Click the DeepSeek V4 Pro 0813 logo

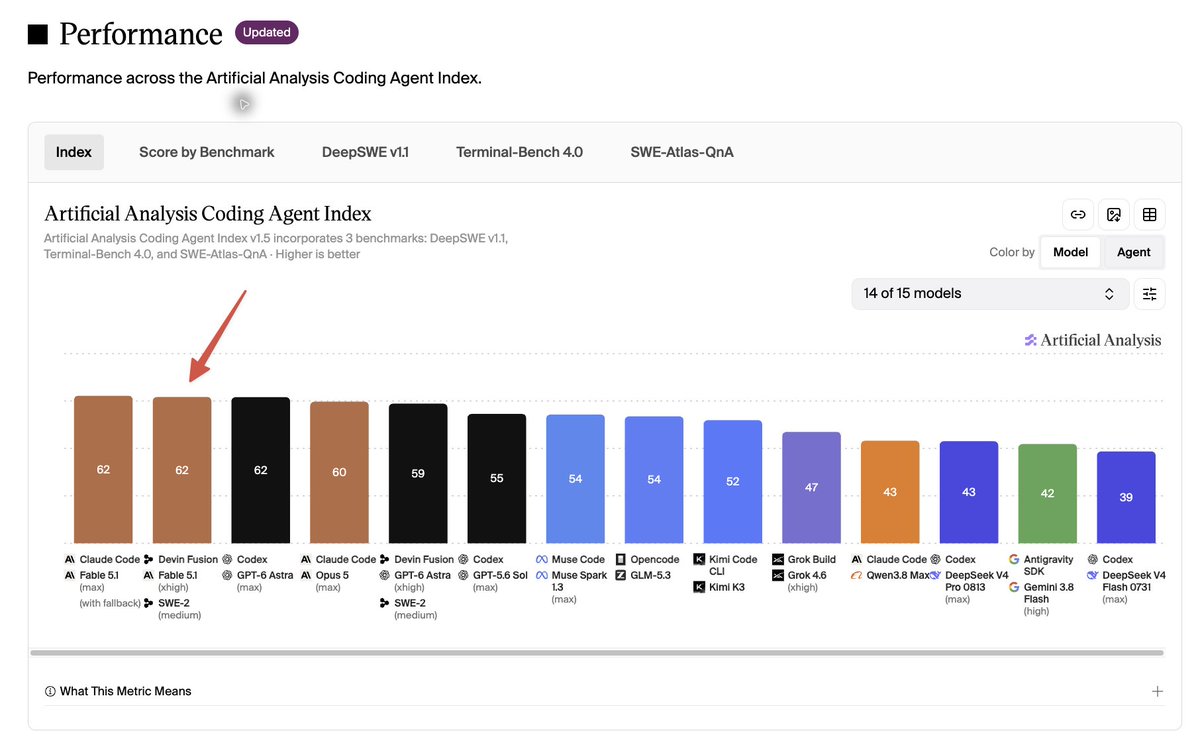coord(936,575)
